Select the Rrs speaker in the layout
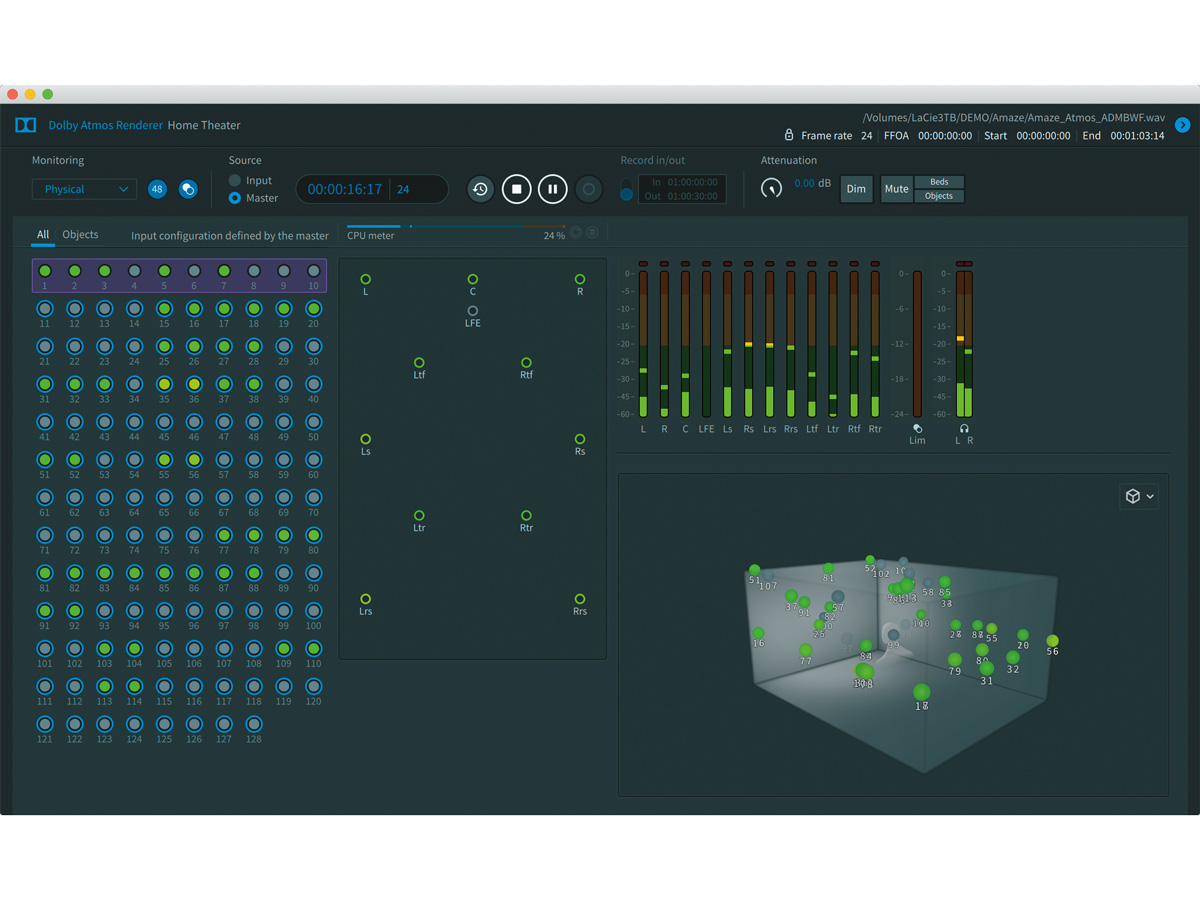This screenshot has height=900, width=1200. 580,599
